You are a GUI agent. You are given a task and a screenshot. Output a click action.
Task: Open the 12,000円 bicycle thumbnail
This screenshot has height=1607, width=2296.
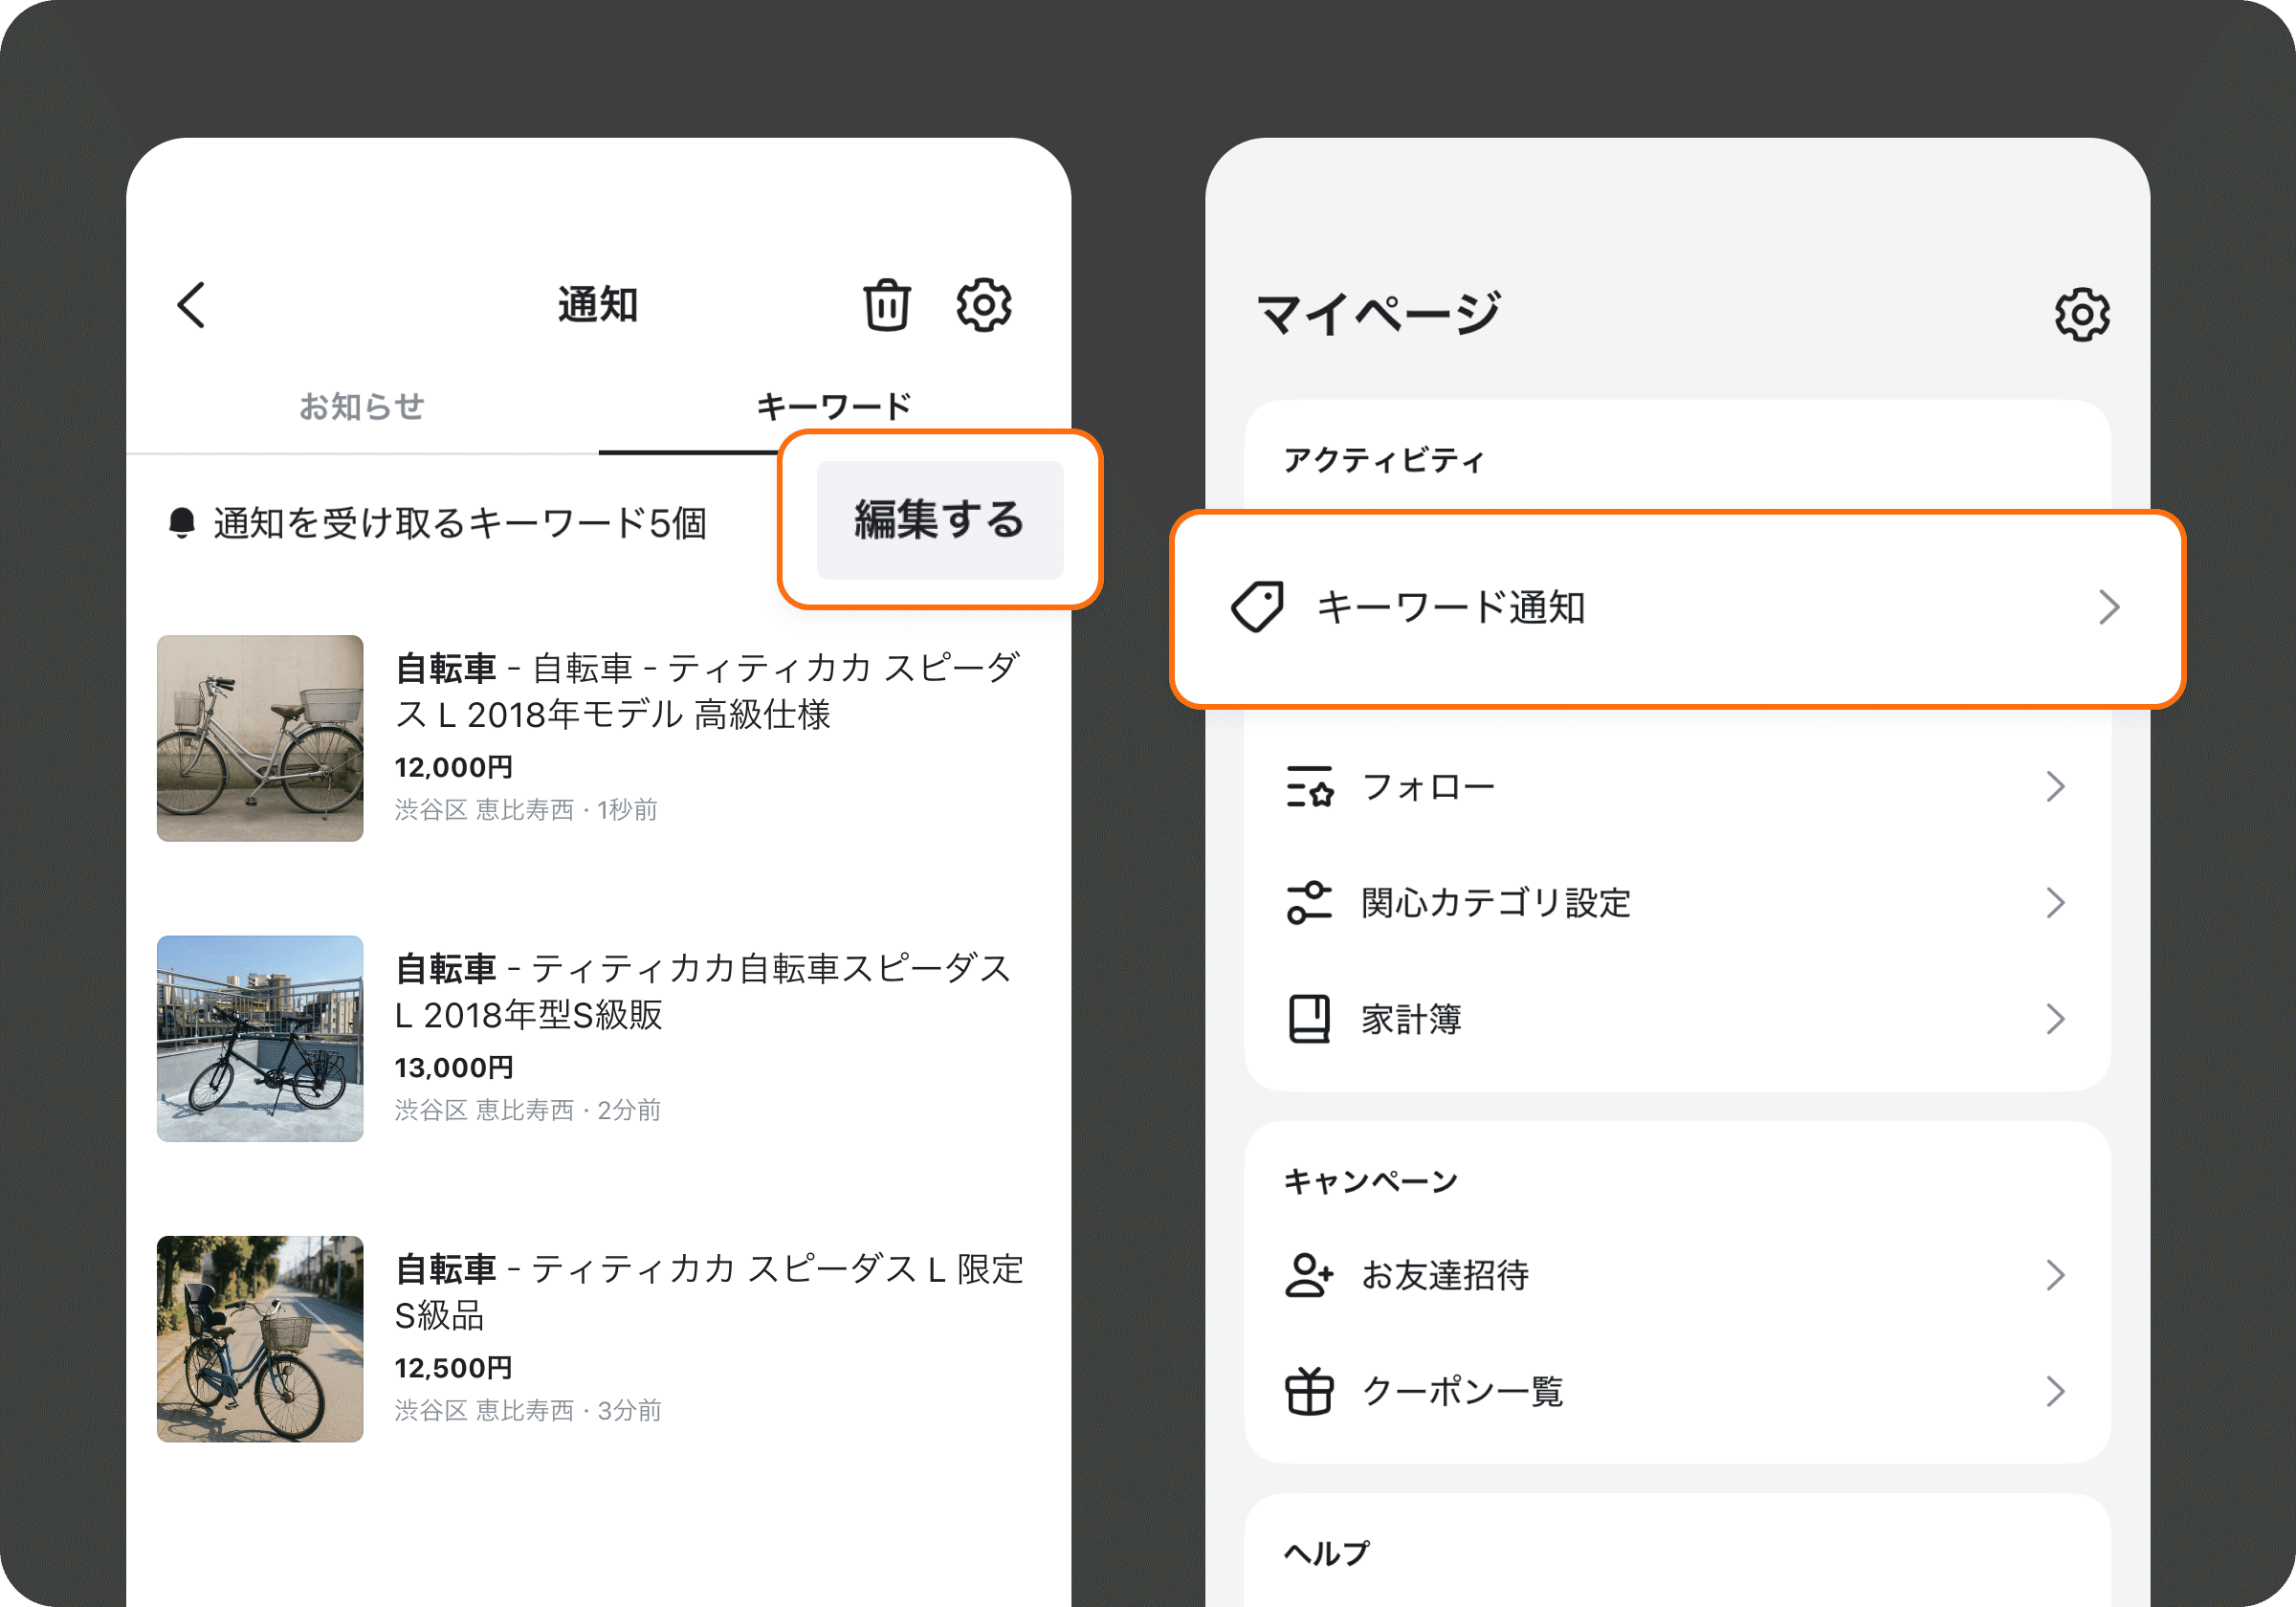(x=260, y=738)
